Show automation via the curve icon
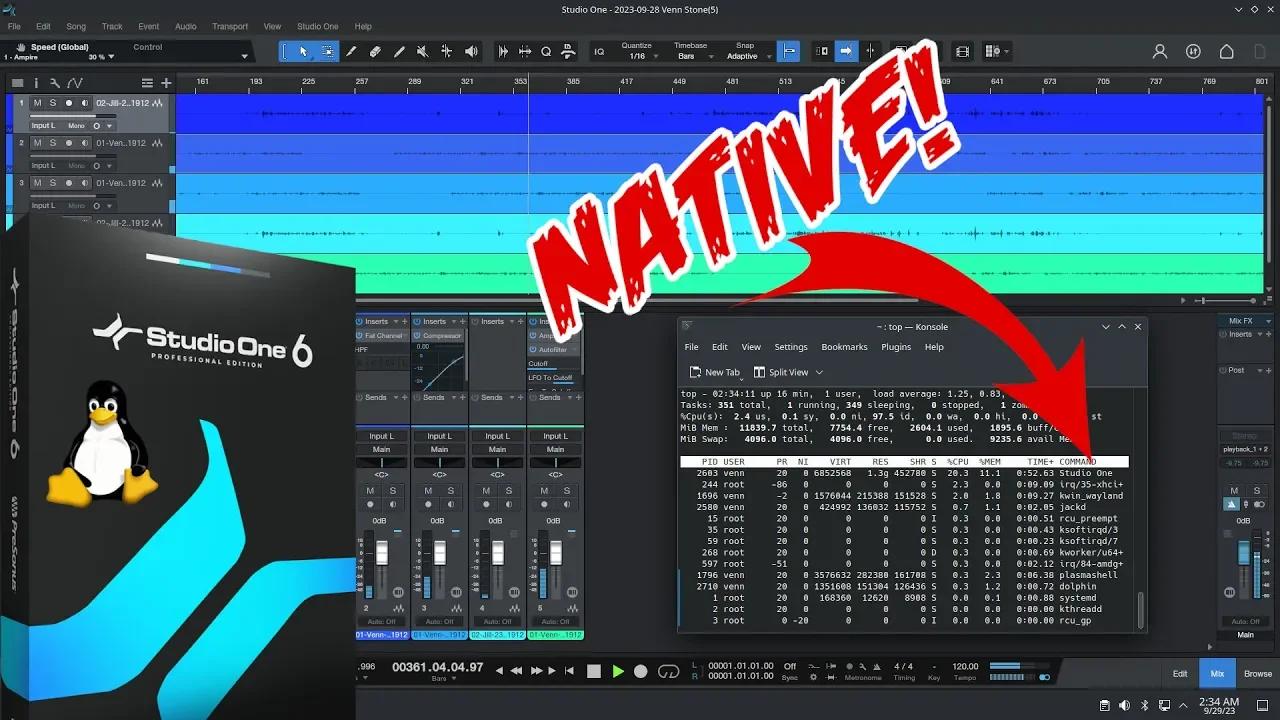 (74, 83)
